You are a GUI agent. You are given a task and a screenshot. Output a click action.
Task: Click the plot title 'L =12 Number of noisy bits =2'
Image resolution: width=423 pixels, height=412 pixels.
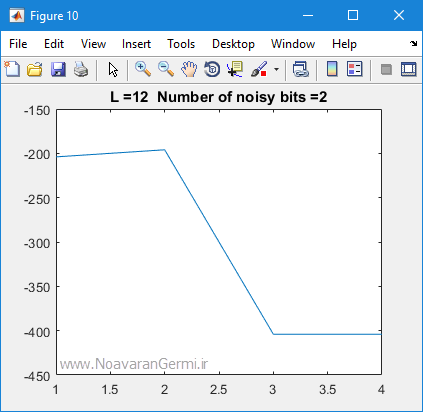point(219,97)
